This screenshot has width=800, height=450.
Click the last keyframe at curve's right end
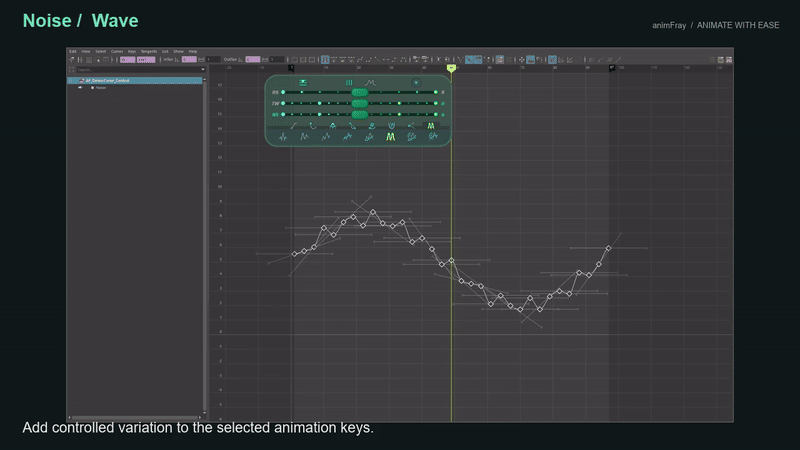(608, 248)
